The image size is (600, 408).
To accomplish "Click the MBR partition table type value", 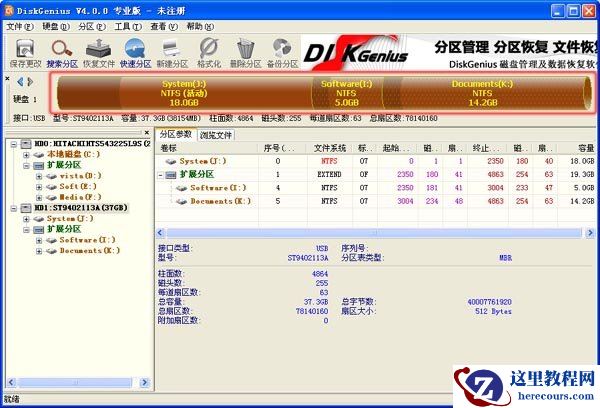I will (x=505, y=258).
